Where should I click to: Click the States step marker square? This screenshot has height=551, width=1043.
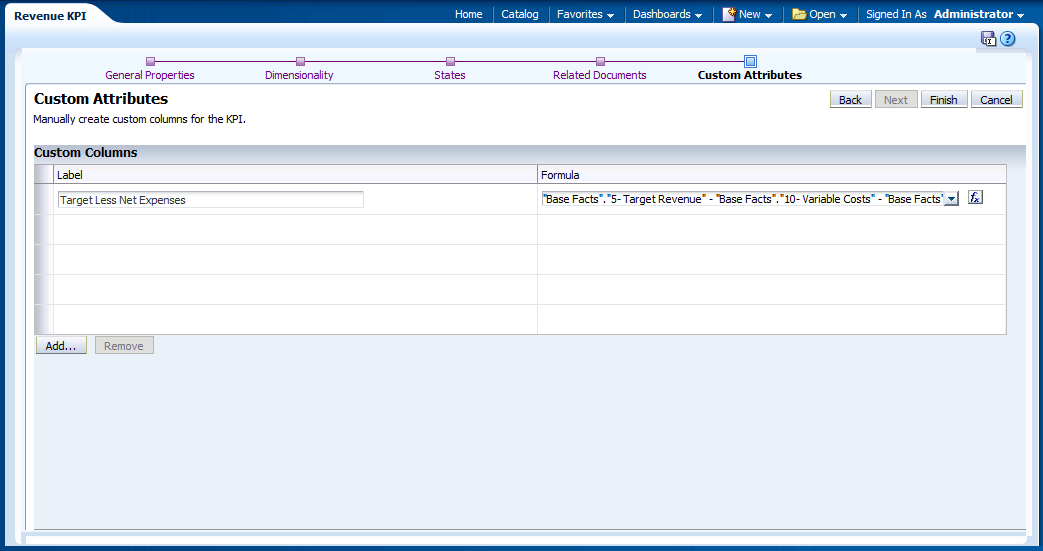[x=450, y=62]
